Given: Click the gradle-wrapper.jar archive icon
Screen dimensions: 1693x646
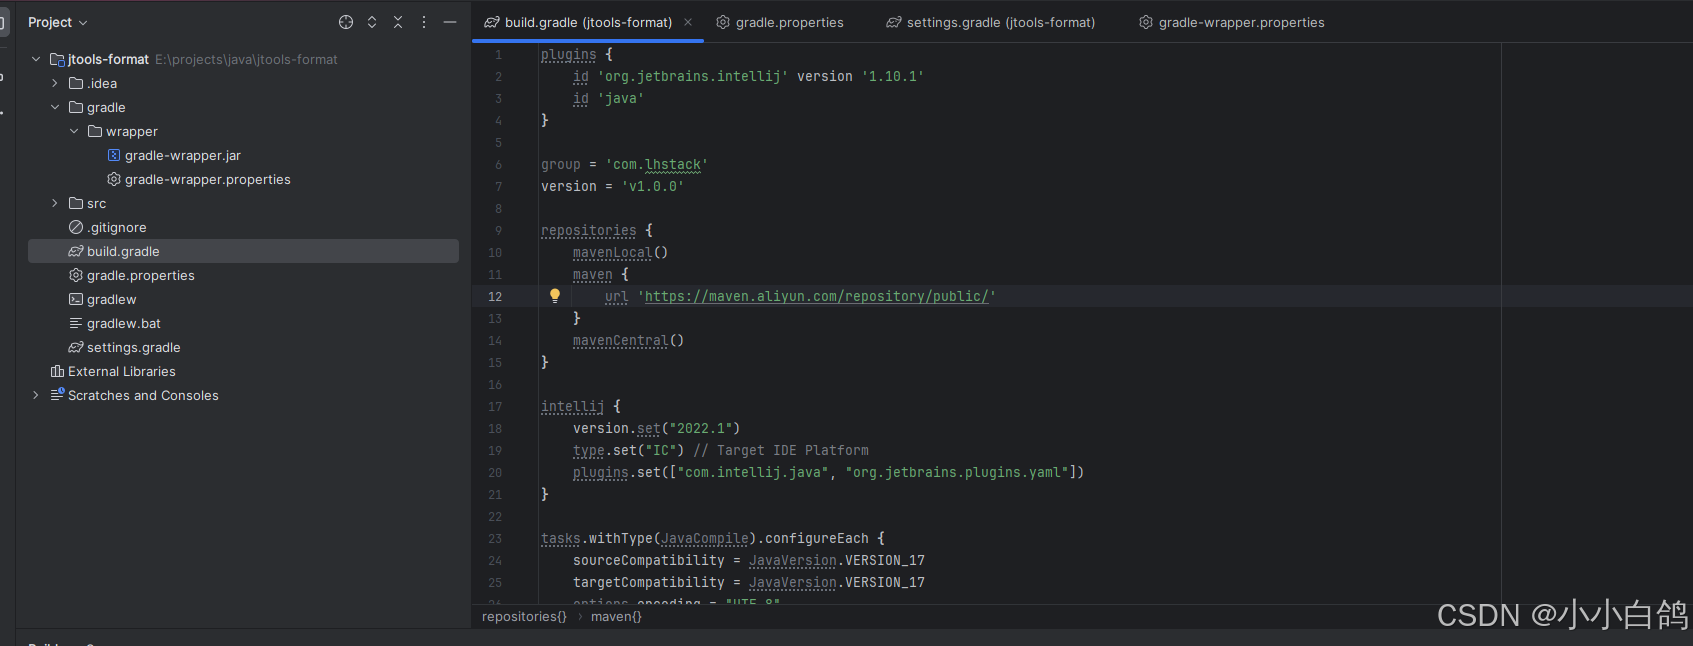Looking at the screenshot, I should pyautogui.click(x=114, y=155).
